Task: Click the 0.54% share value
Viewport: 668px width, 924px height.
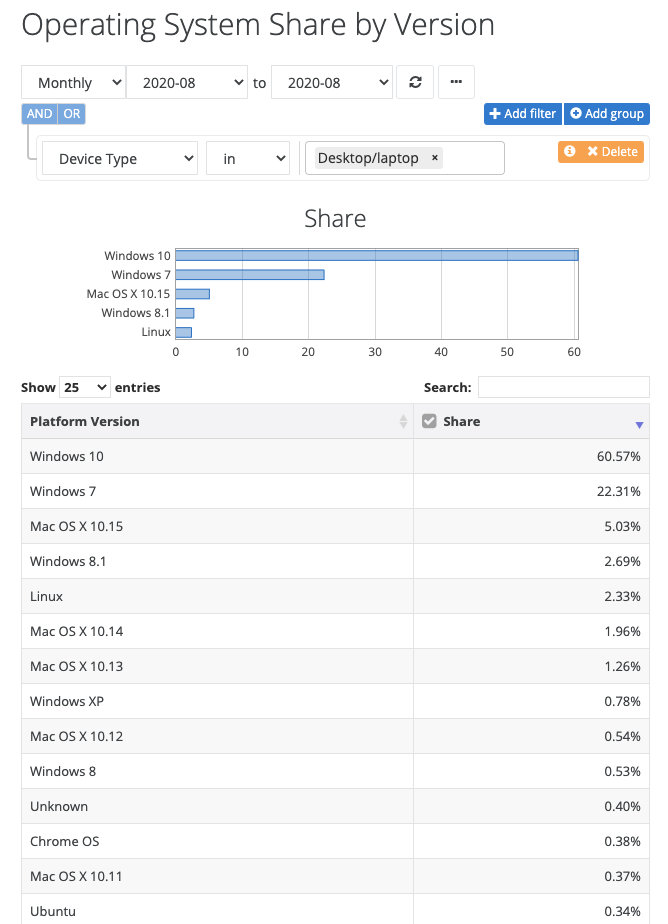Action: click(x=622, y=736)
